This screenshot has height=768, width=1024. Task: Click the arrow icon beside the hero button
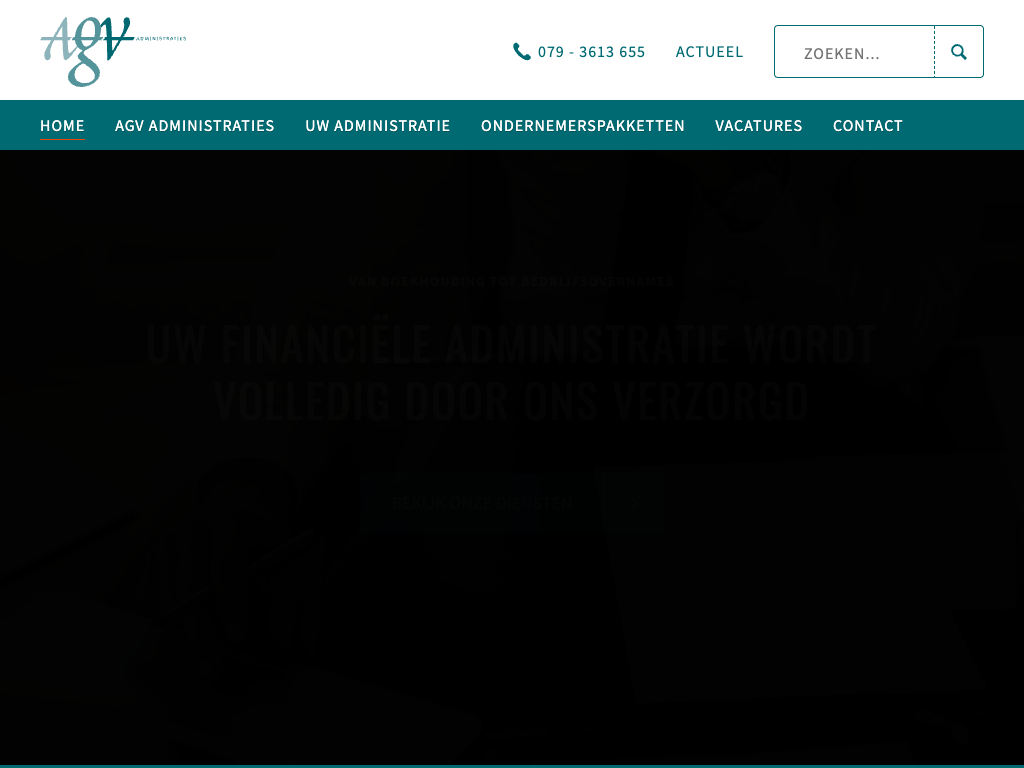pyautogui.click(x=636, y=503)
